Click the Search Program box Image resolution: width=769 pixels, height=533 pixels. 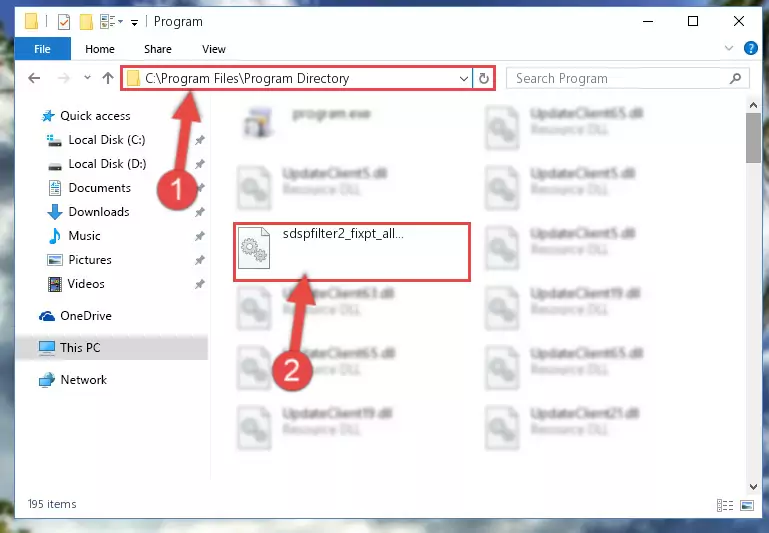[628, 78]
